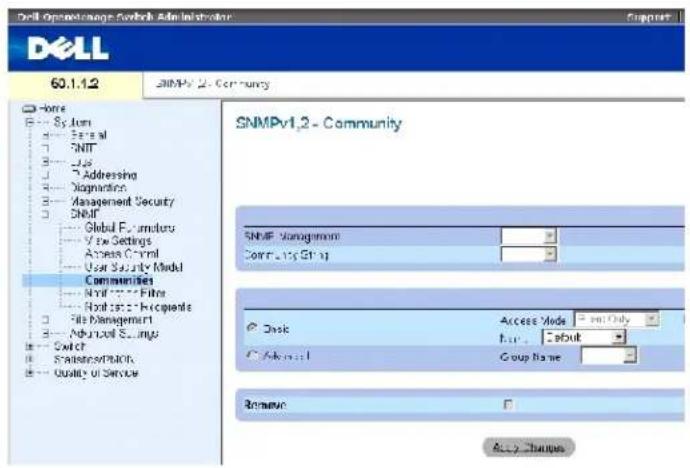The image size is (690, 468).
Task: Open Notification Recipients page
Action: pos(138,307)
